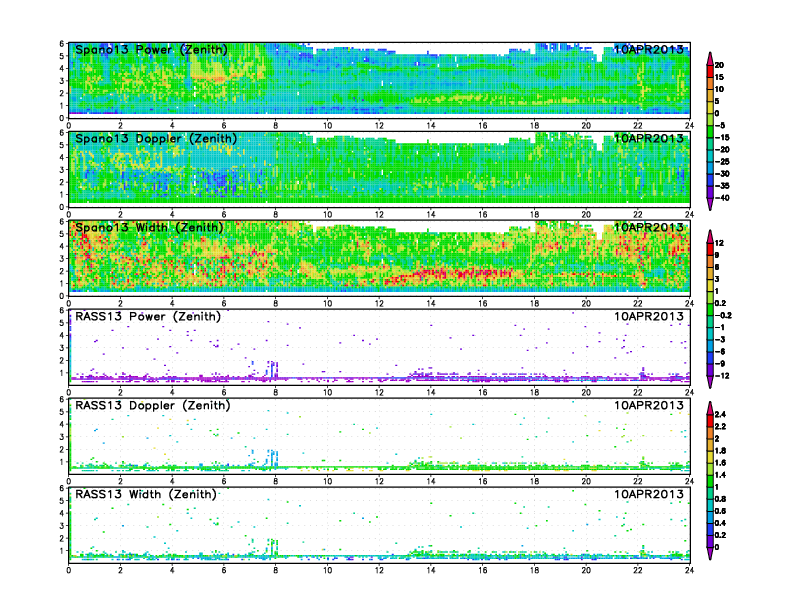Click the value -12 on the middle colorbar

[722, 376]
